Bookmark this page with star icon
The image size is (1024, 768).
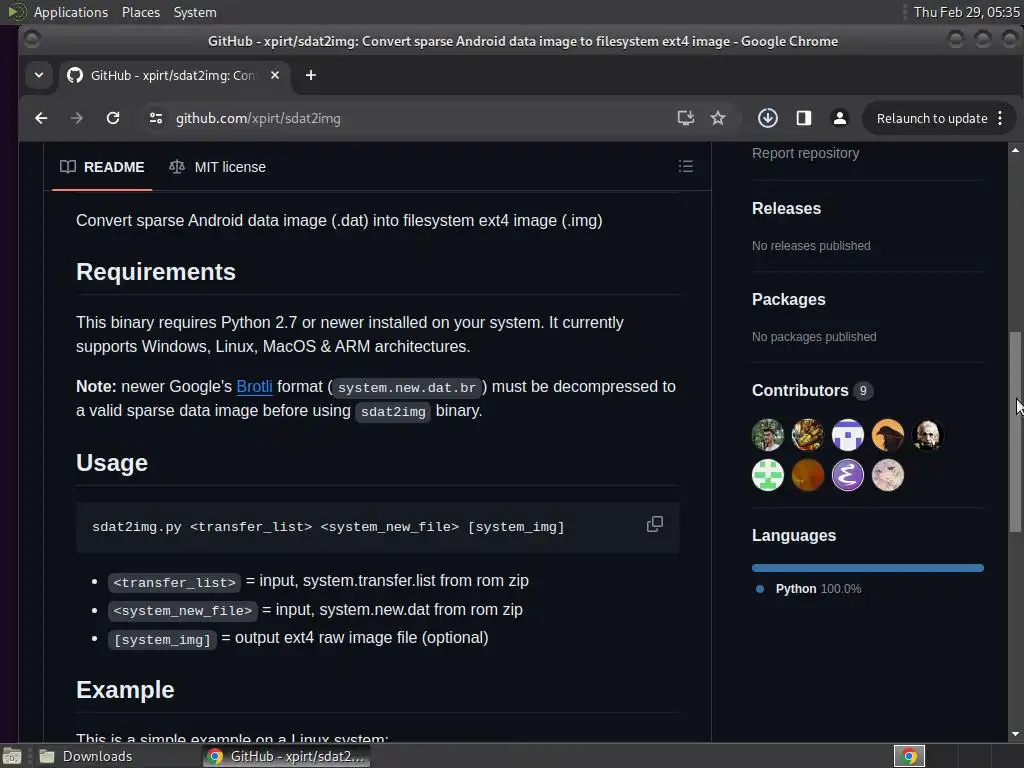tap(718, 118)
